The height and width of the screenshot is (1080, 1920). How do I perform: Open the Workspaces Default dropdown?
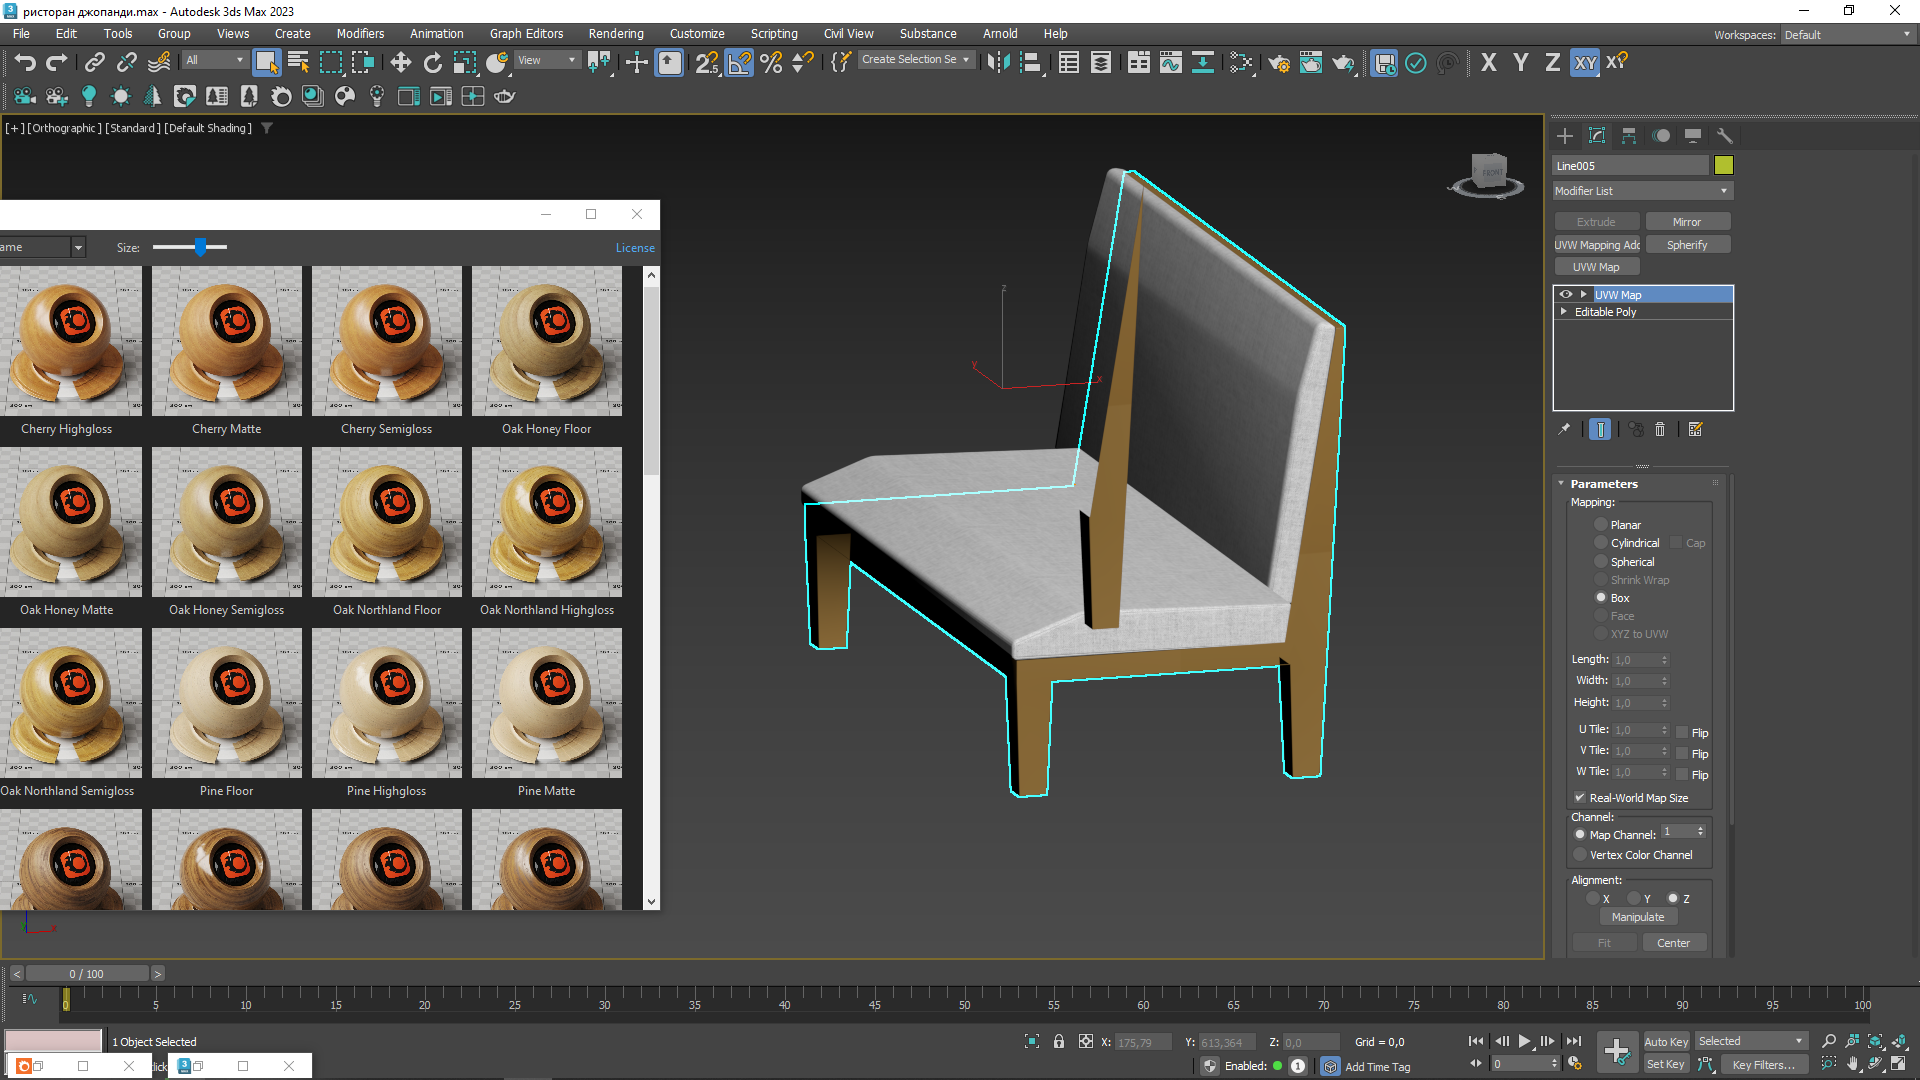pyautogui.click(x=1847, y=35)
